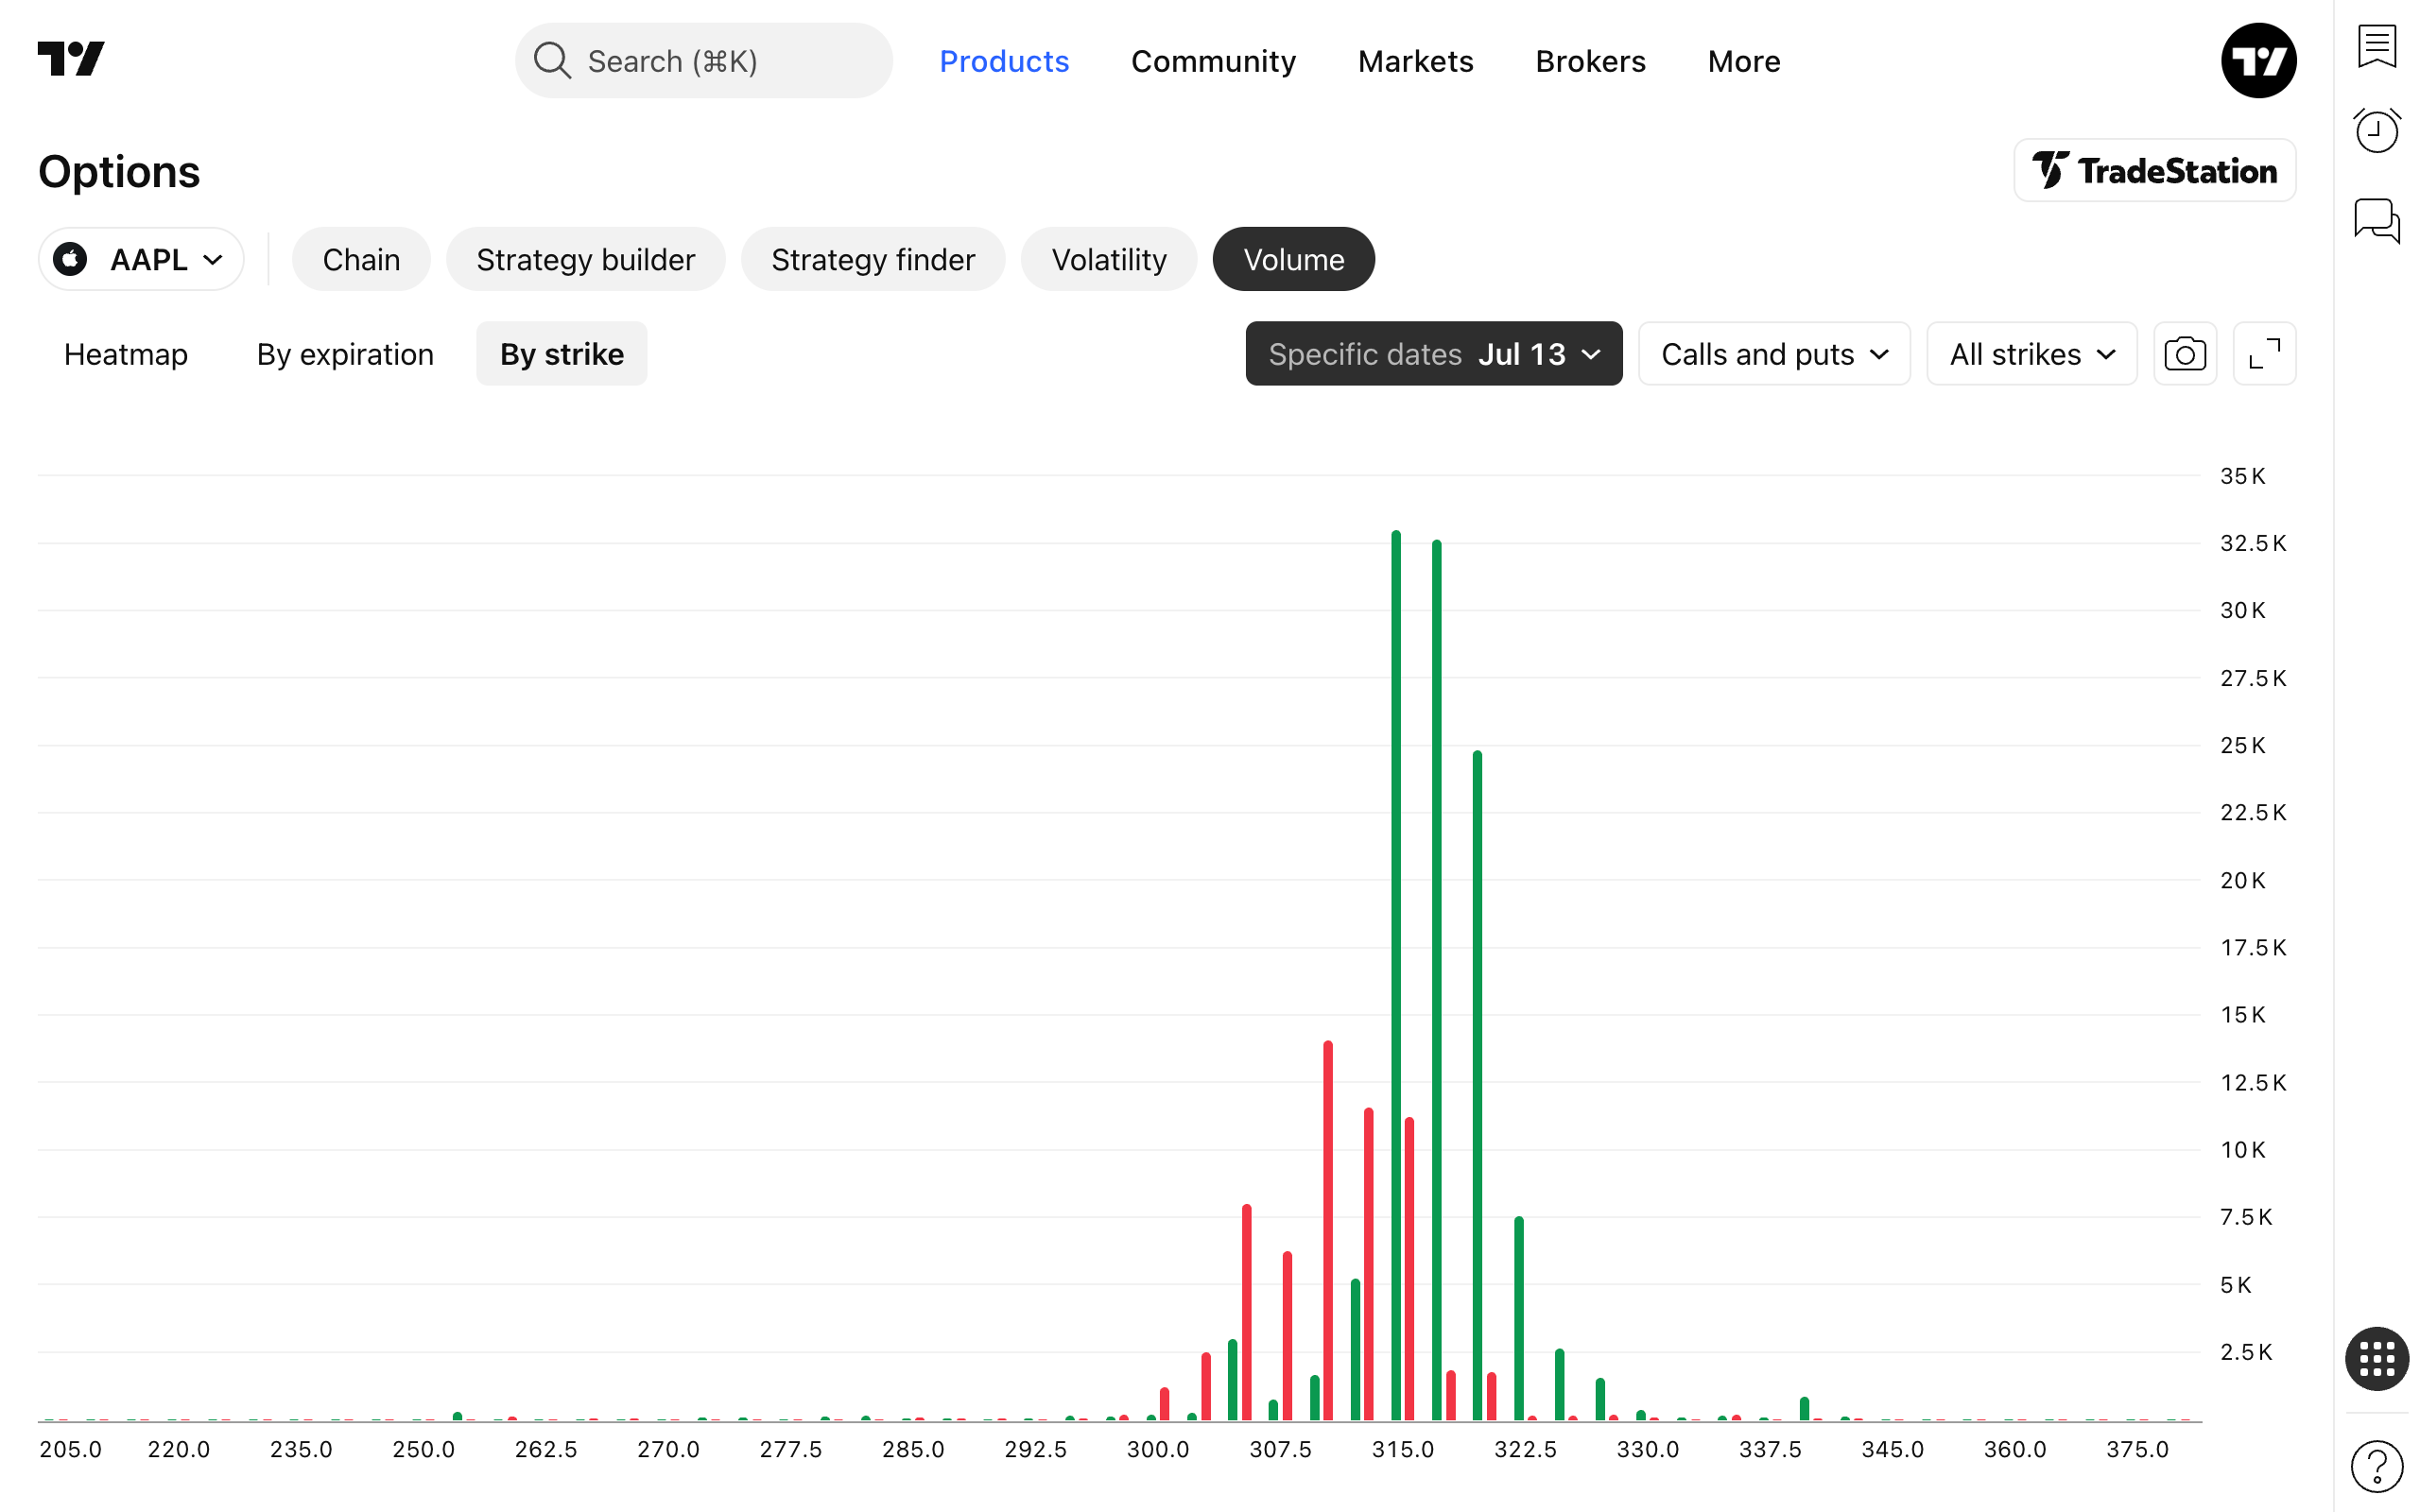2420x1512 pixels.
Task: Select the By strike view
Action: pyautogui.click(x=561, y=354)
